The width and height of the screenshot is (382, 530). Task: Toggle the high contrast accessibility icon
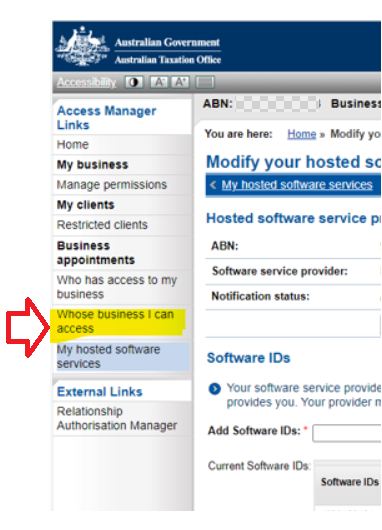tap(134, 82)
